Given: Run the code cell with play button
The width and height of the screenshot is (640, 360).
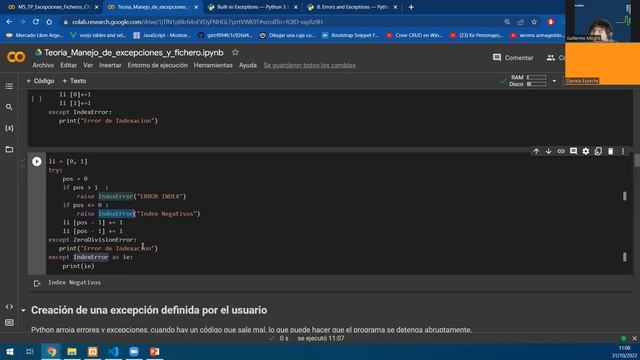Looking at the screenshot, I should tap(37, 161).
